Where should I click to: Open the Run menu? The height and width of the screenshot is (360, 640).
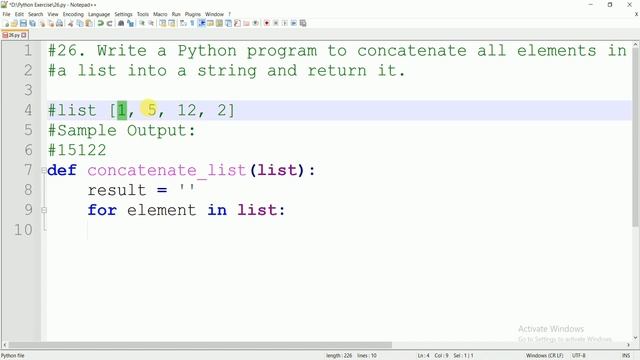tap(176, 14)
